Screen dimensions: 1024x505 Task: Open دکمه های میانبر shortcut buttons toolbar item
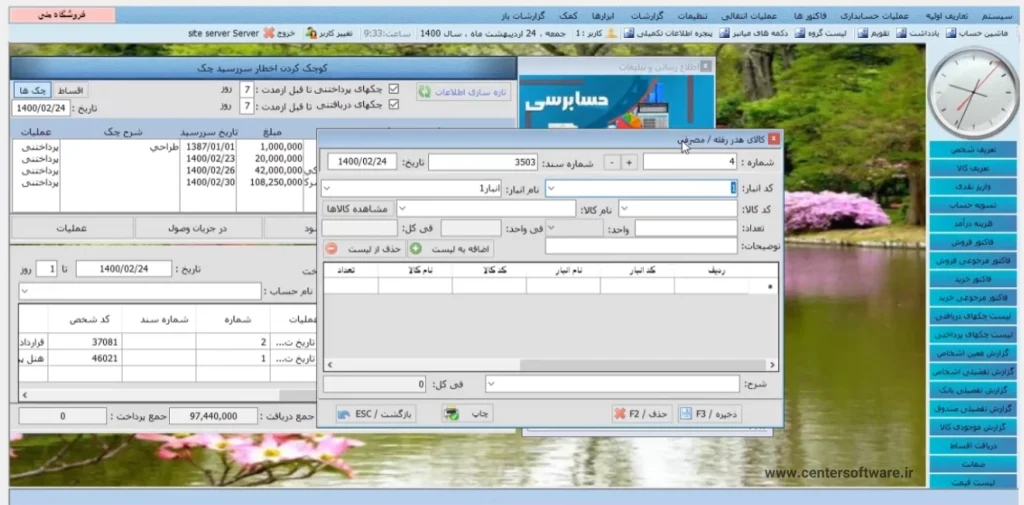click(x=755, y=33)
